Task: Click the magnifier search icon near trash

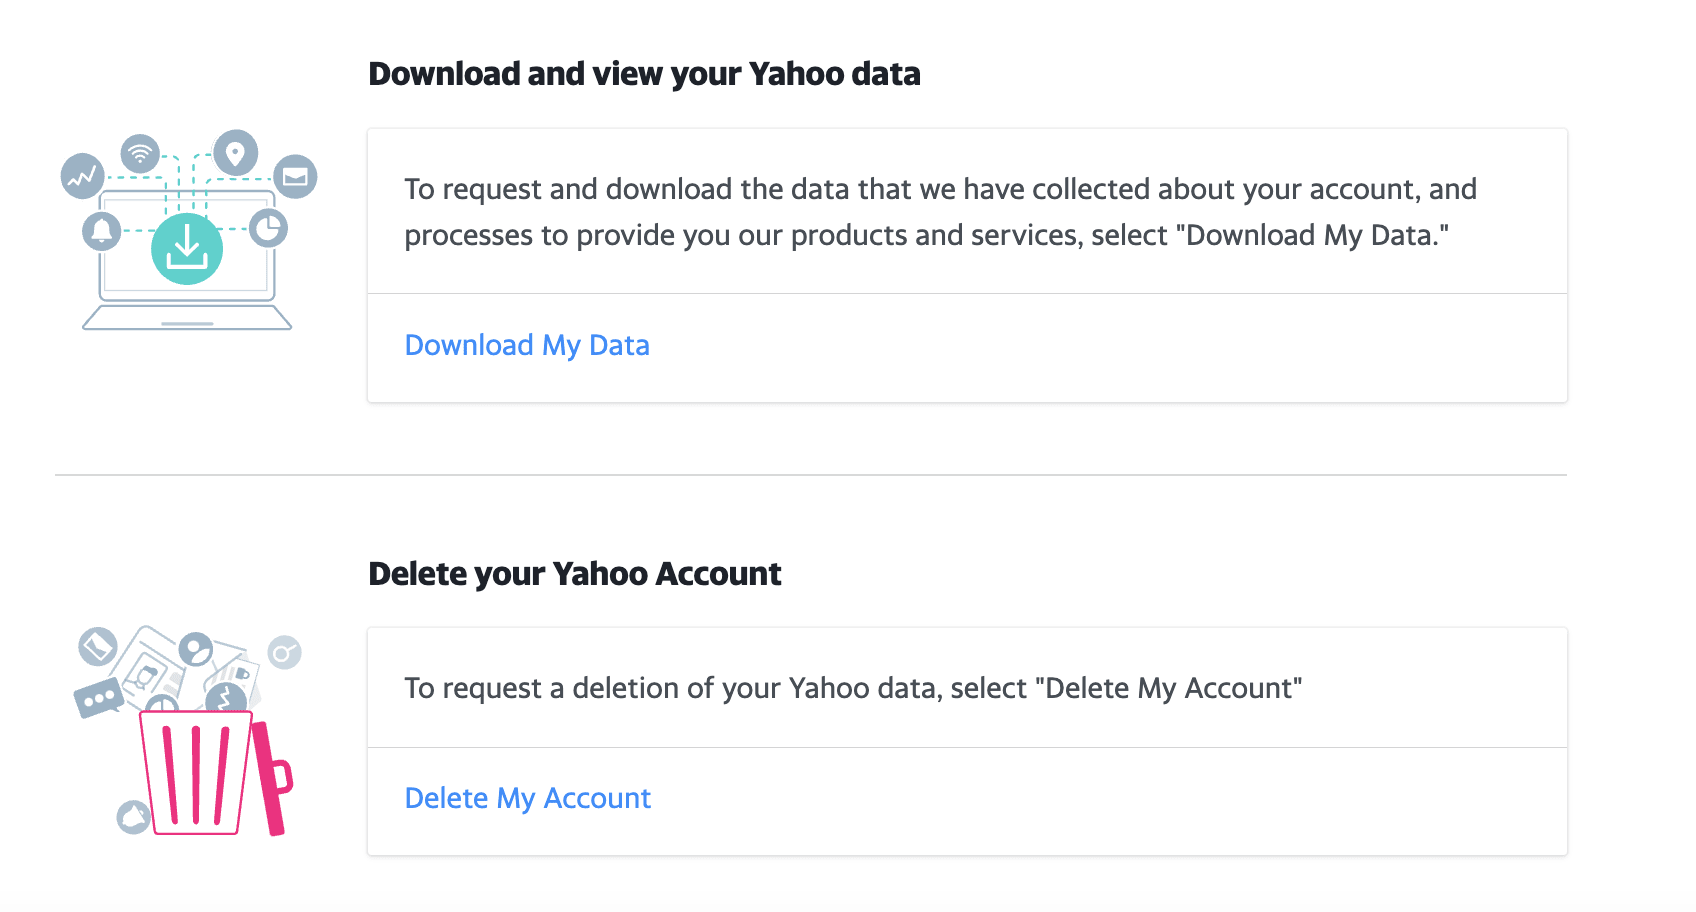Action: [x=284, y=654]
